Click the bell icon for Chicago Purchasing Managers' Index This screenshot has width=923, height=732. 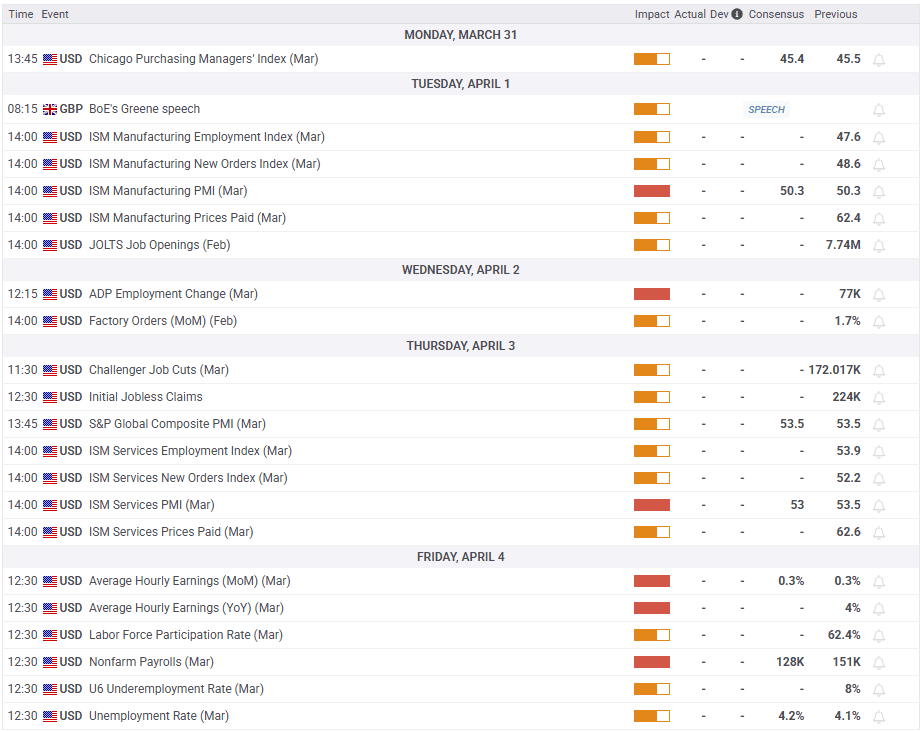tap(879, 60)
